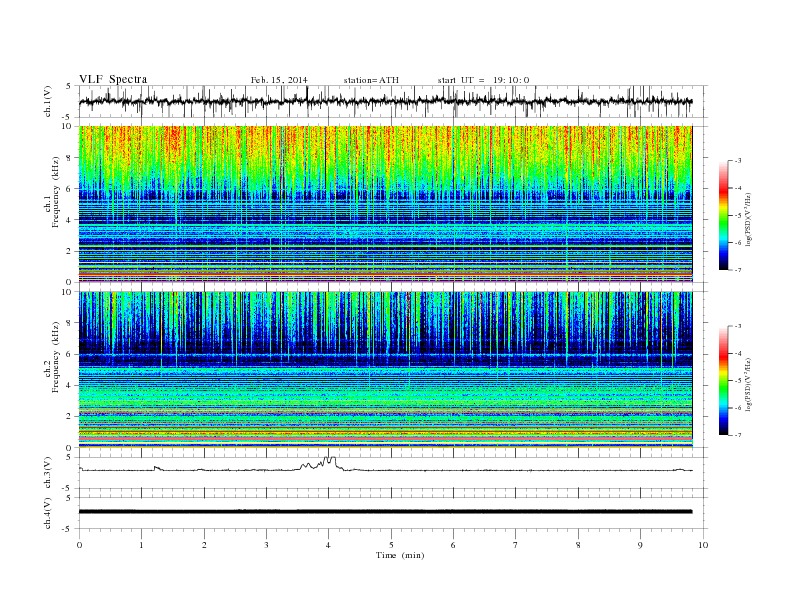Select the "ch.4(V)" axis label
Image resolution: width=792 pixels, height=612 pixels.
pyautogui.click(x=48, y=513)
